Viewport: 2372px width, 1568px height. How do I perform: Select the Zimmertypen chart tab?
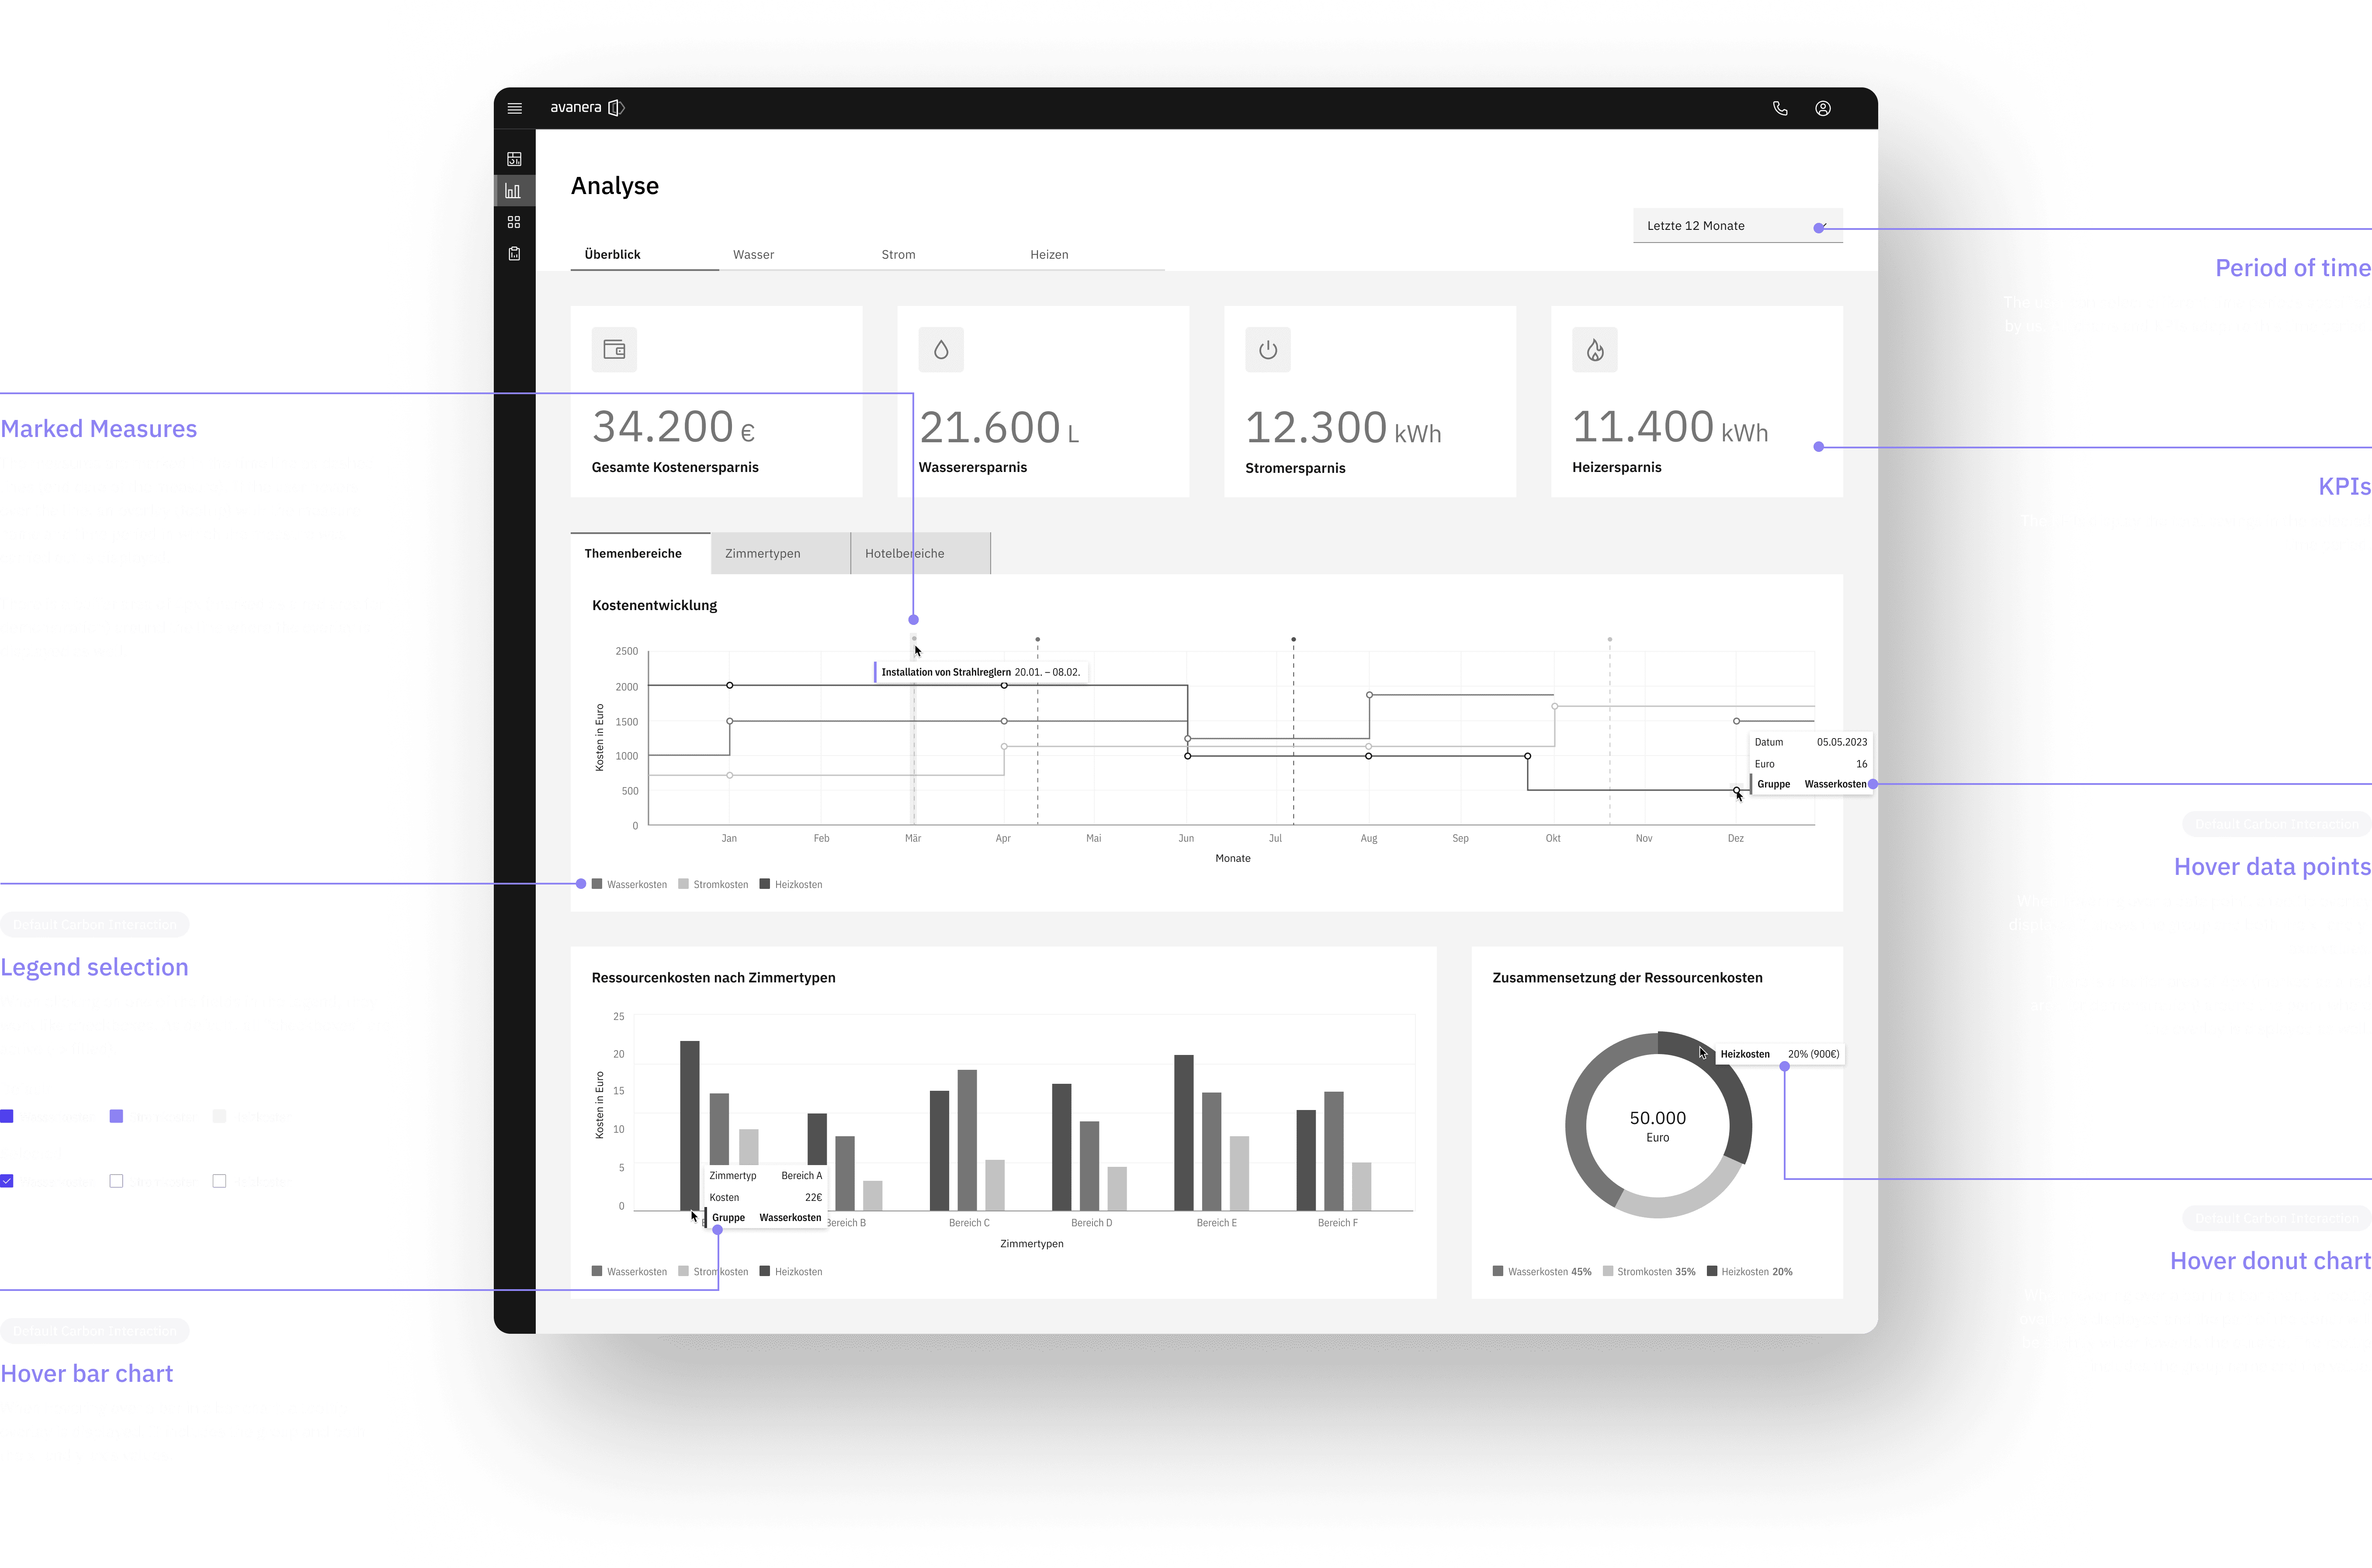(781, 553)
